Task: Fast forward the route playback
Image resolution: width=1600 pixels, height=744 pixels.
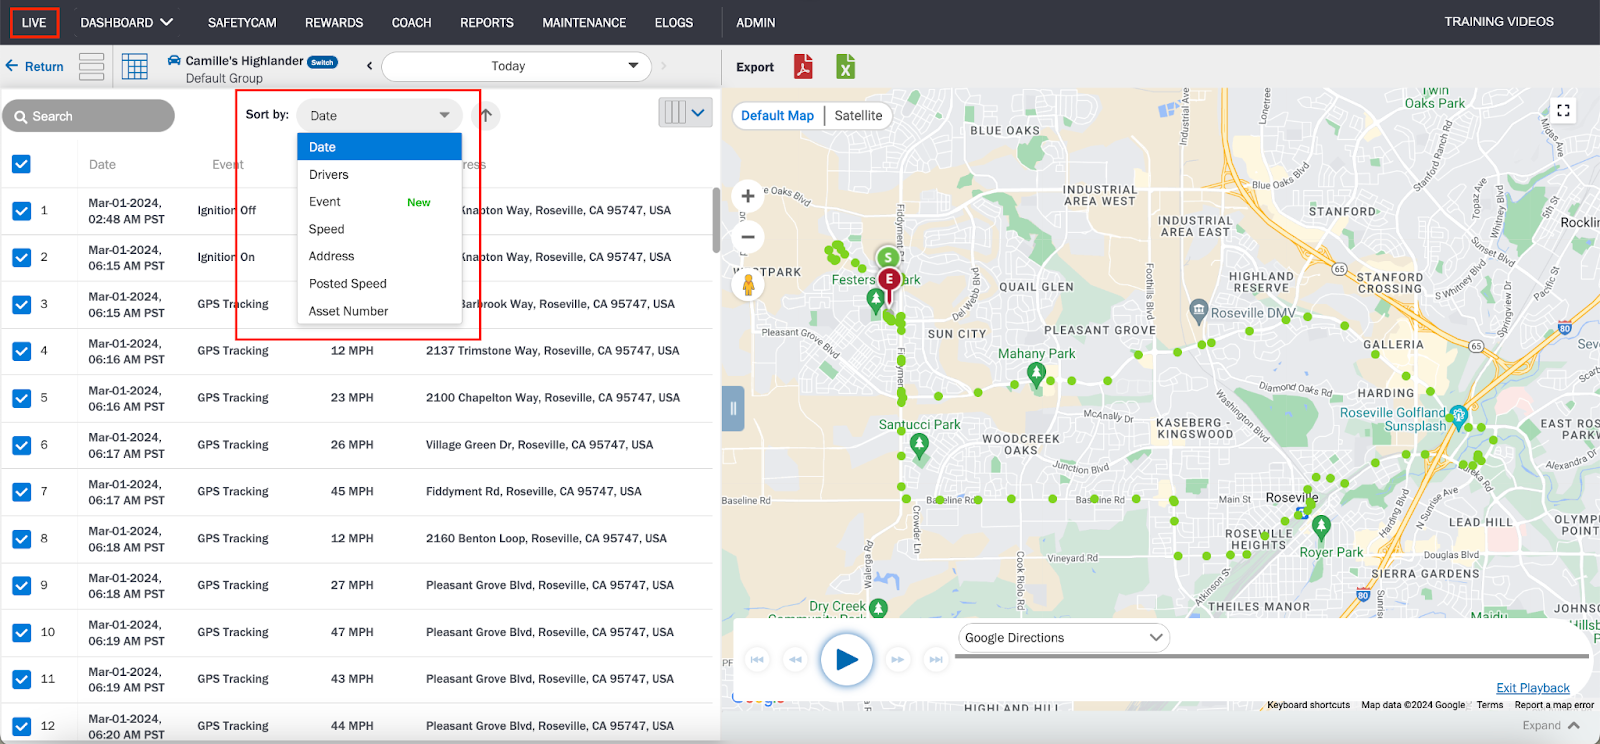Action: click(898, 659)
